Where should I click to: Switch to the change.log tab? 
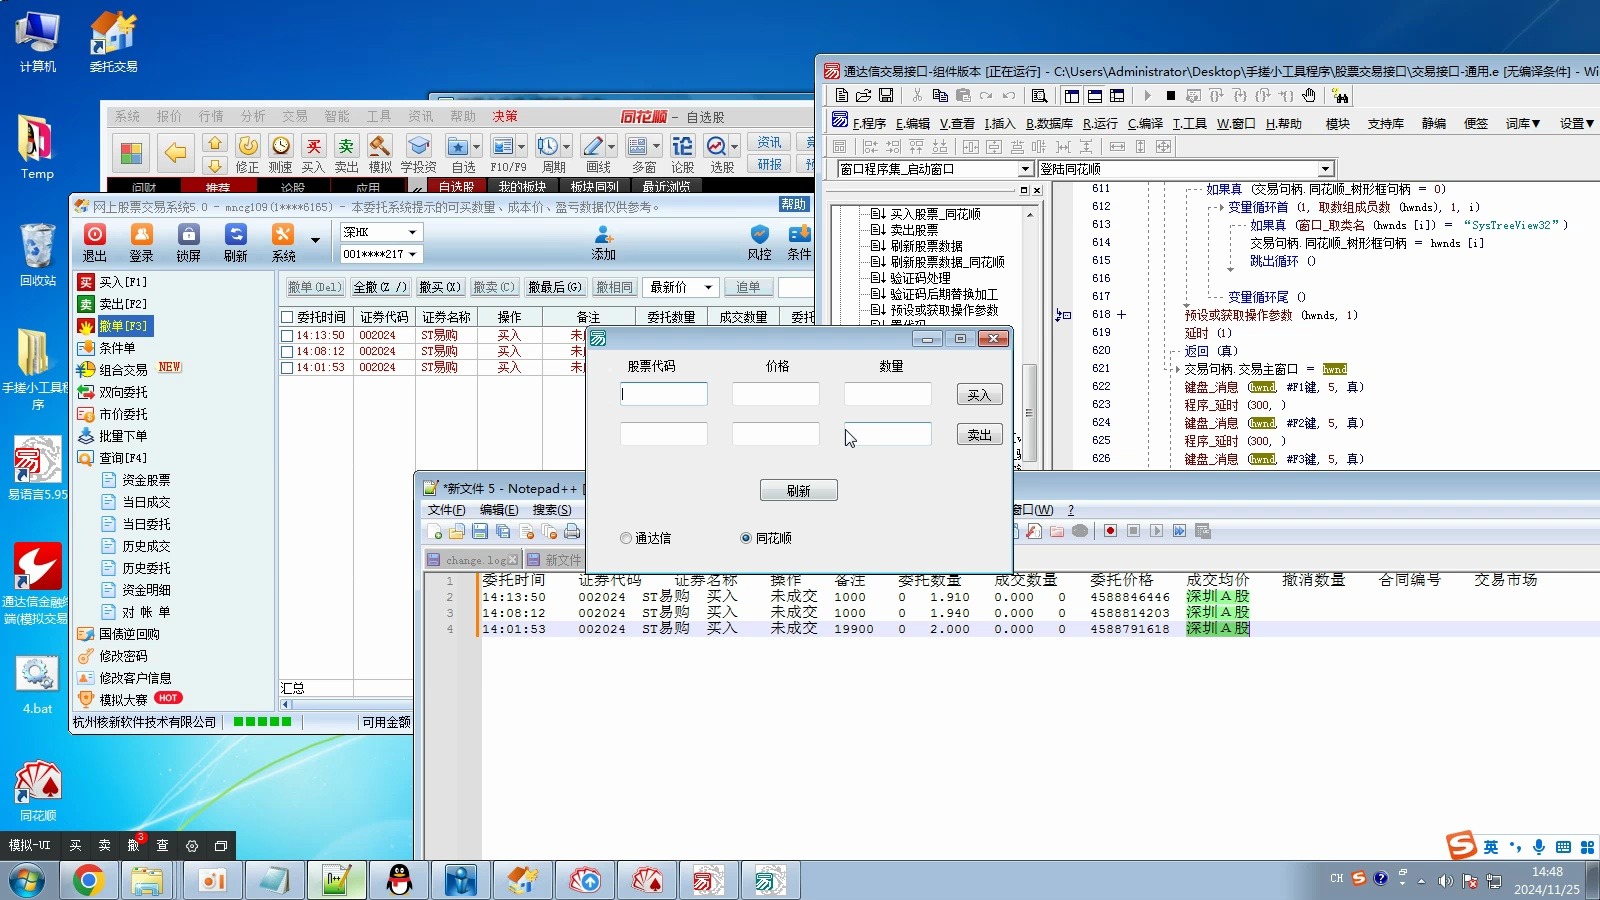[472, 560]
